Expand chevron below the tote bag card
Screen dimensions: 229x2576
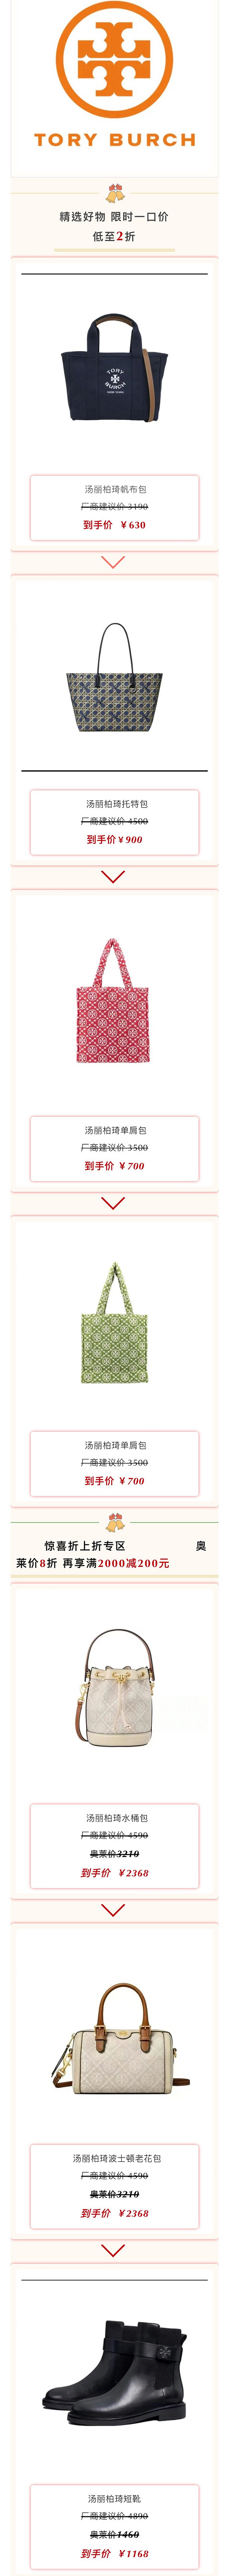pos(114,877)
